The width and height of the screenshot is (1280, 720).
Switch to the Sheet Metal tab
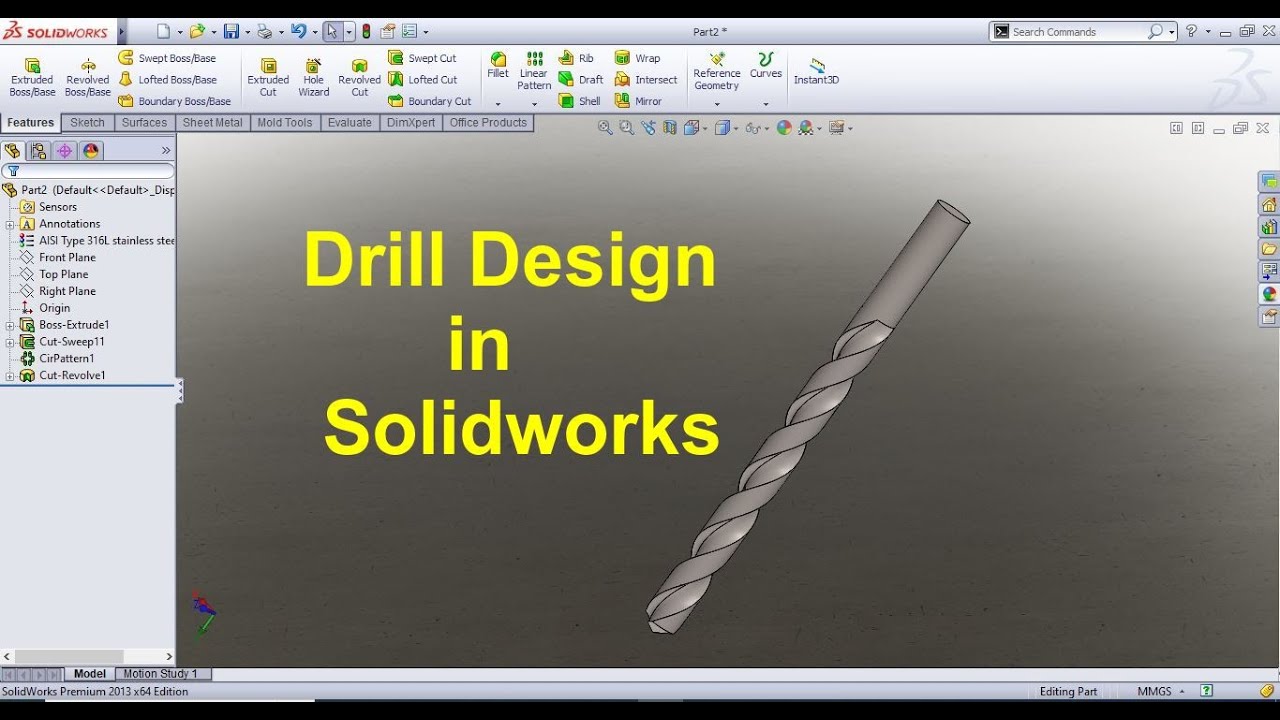pos(212,123)
